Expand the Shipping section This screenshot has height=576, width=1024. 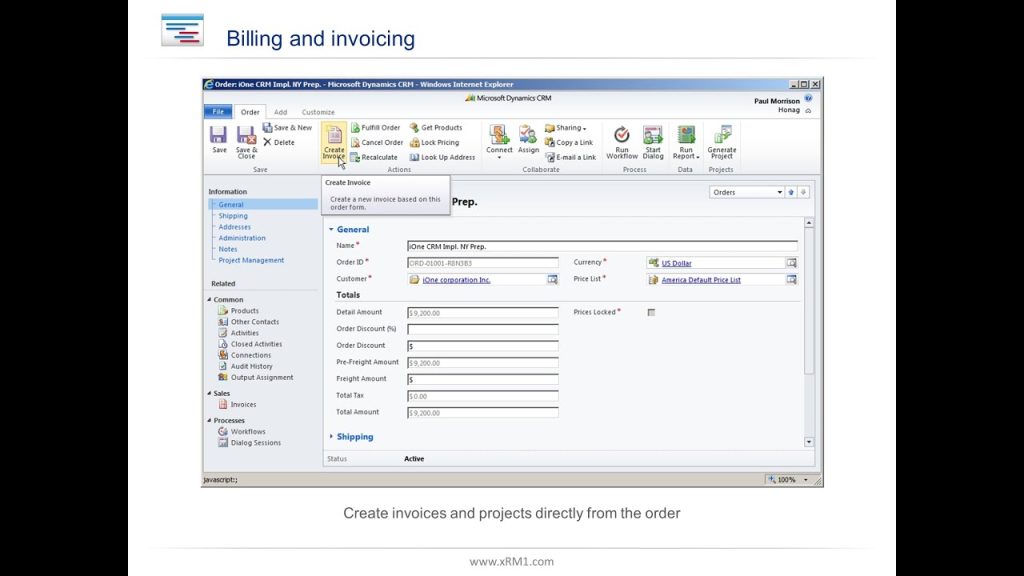tap(331, 436)
